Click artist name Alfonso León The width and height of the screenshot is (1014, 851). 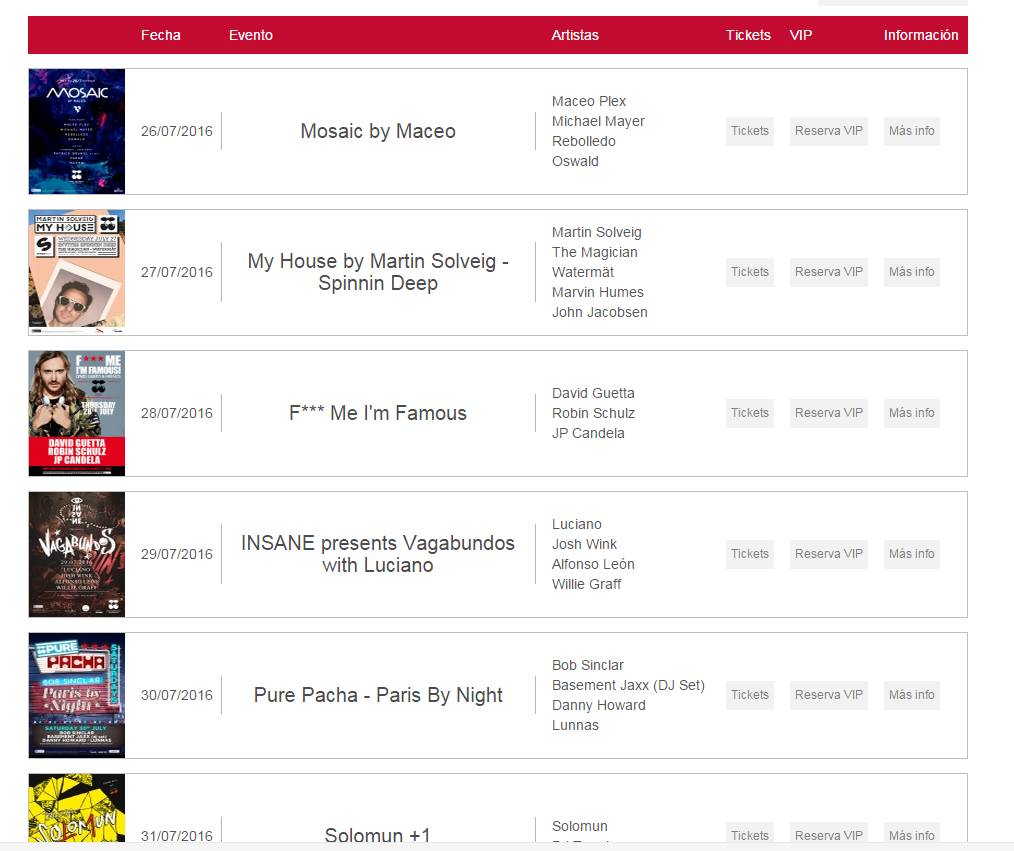tap(593, 565)
